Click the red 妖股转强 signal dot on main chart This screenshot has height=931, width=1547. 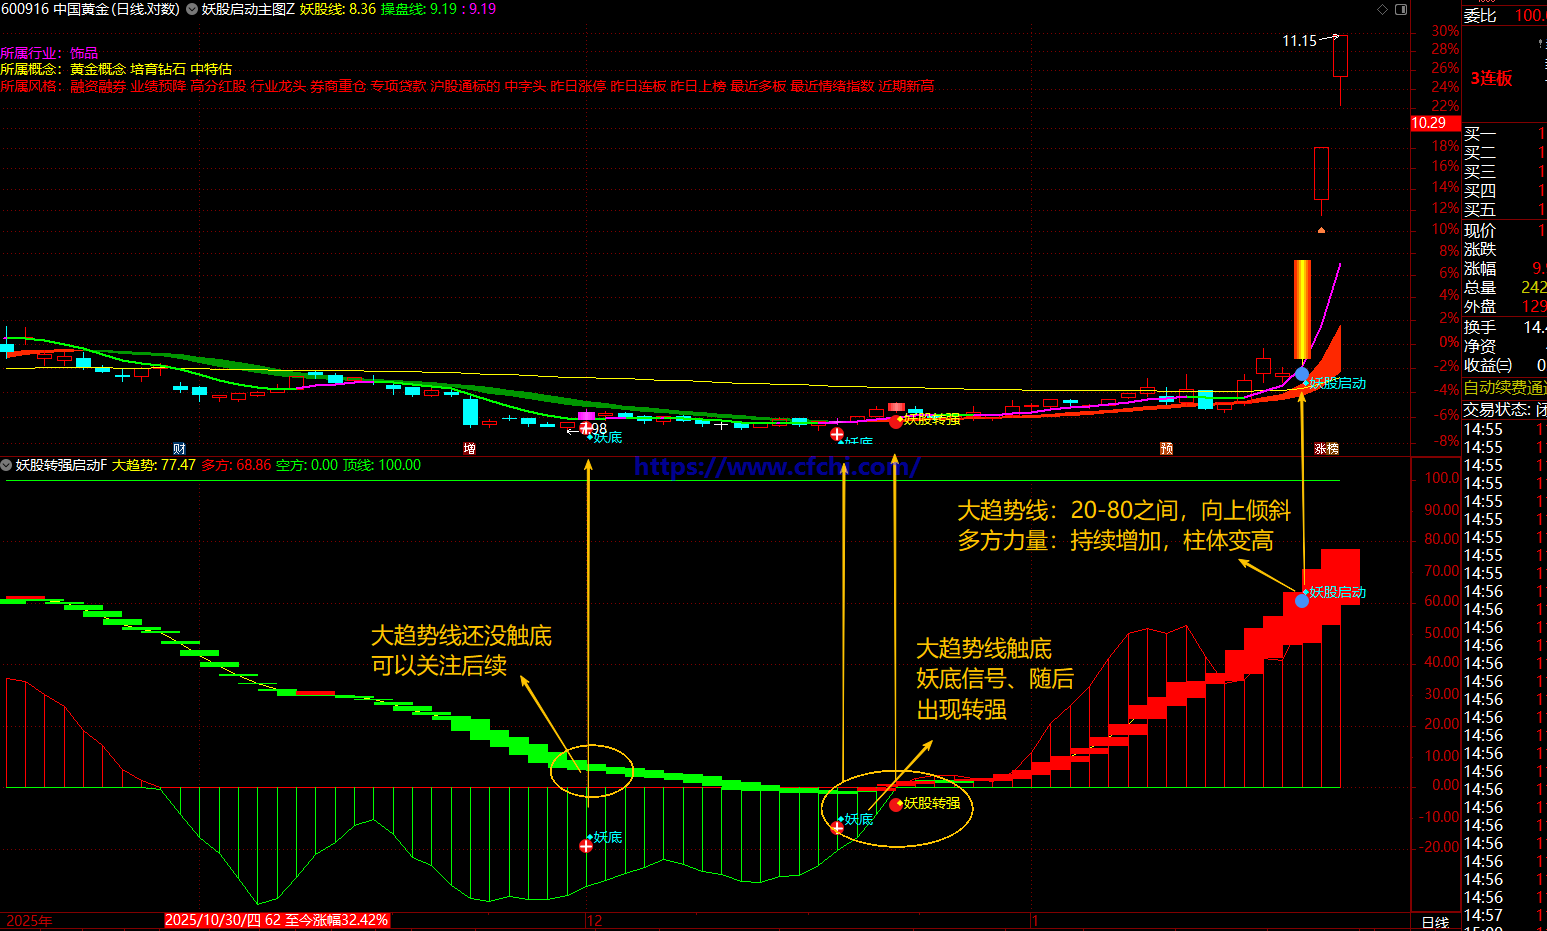coord(895,422)
